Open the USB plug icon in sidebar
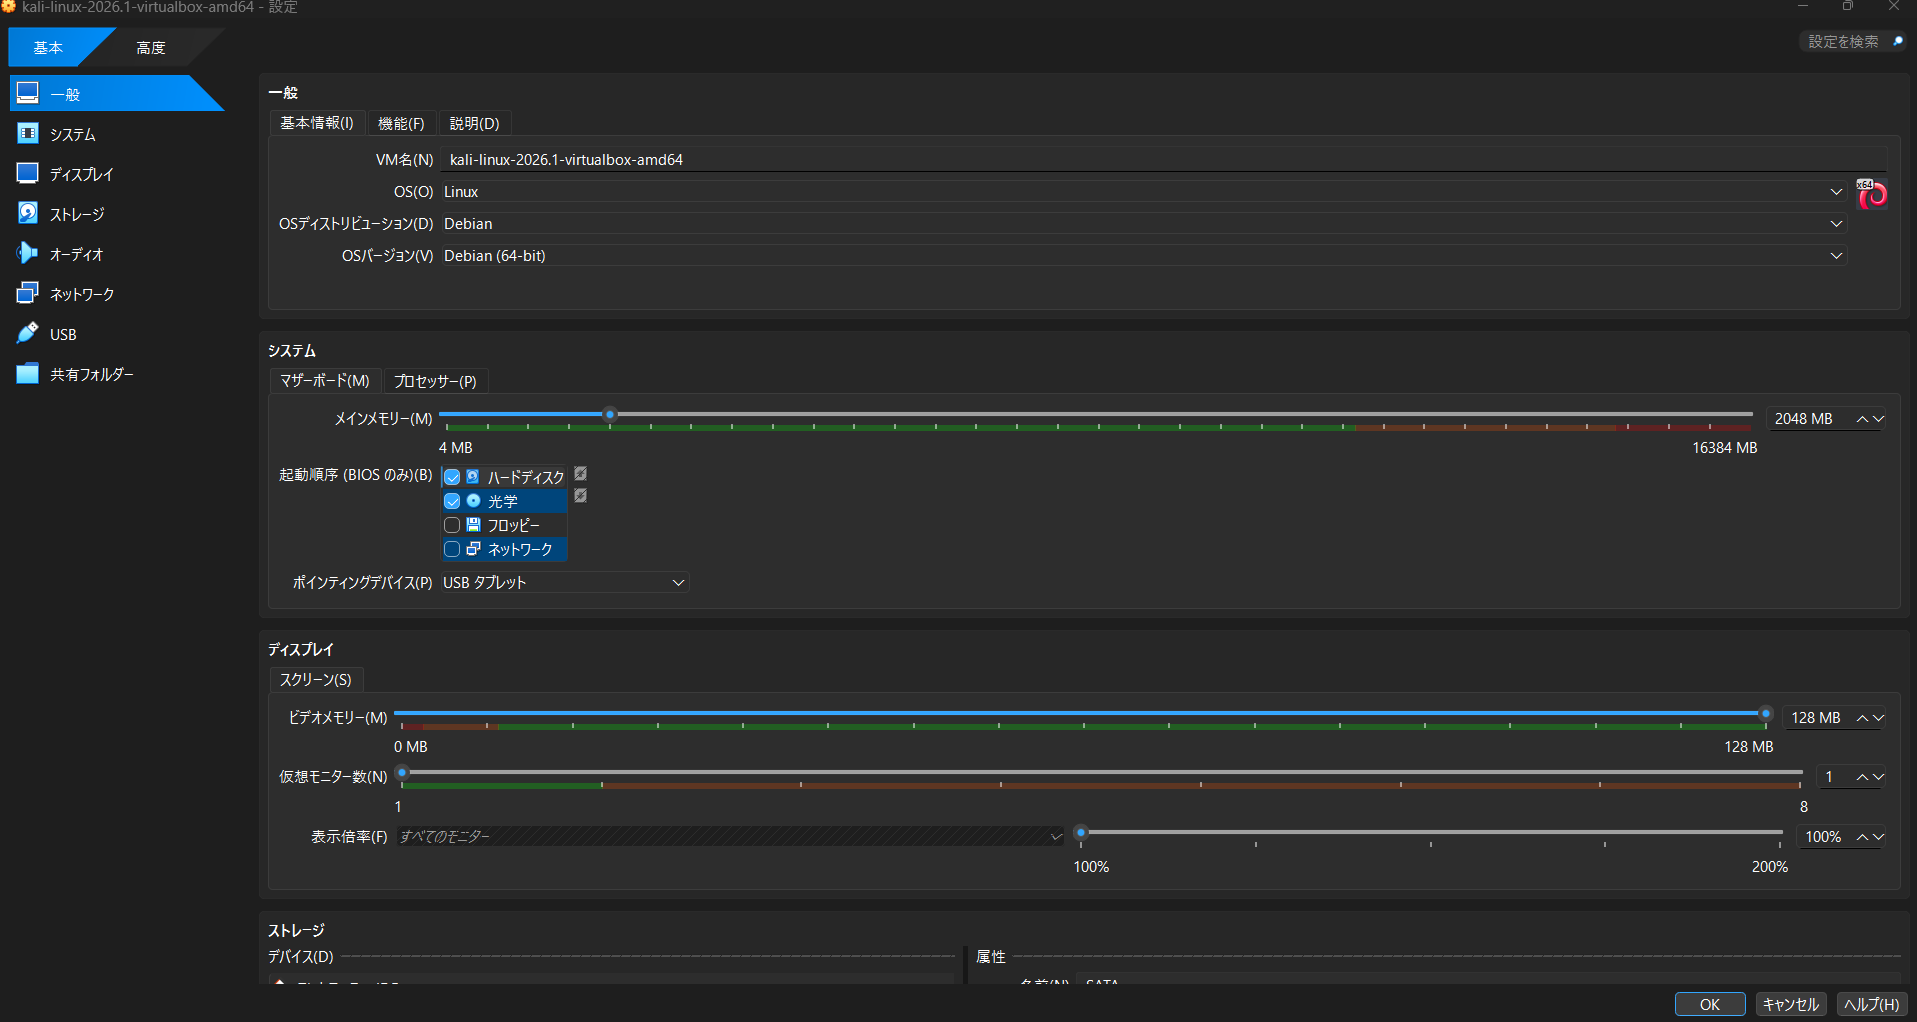The width and height of the screenshot is (1917, 1022). coord(28,333)
